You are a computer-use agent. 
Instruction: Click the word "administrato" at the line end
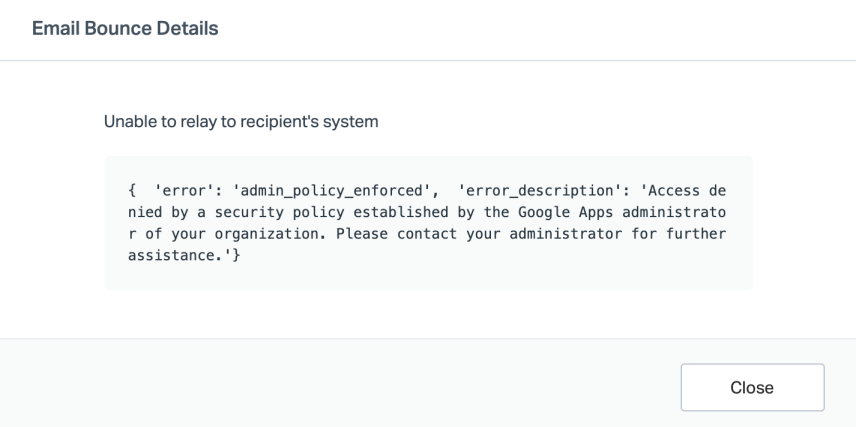point(678,212)
